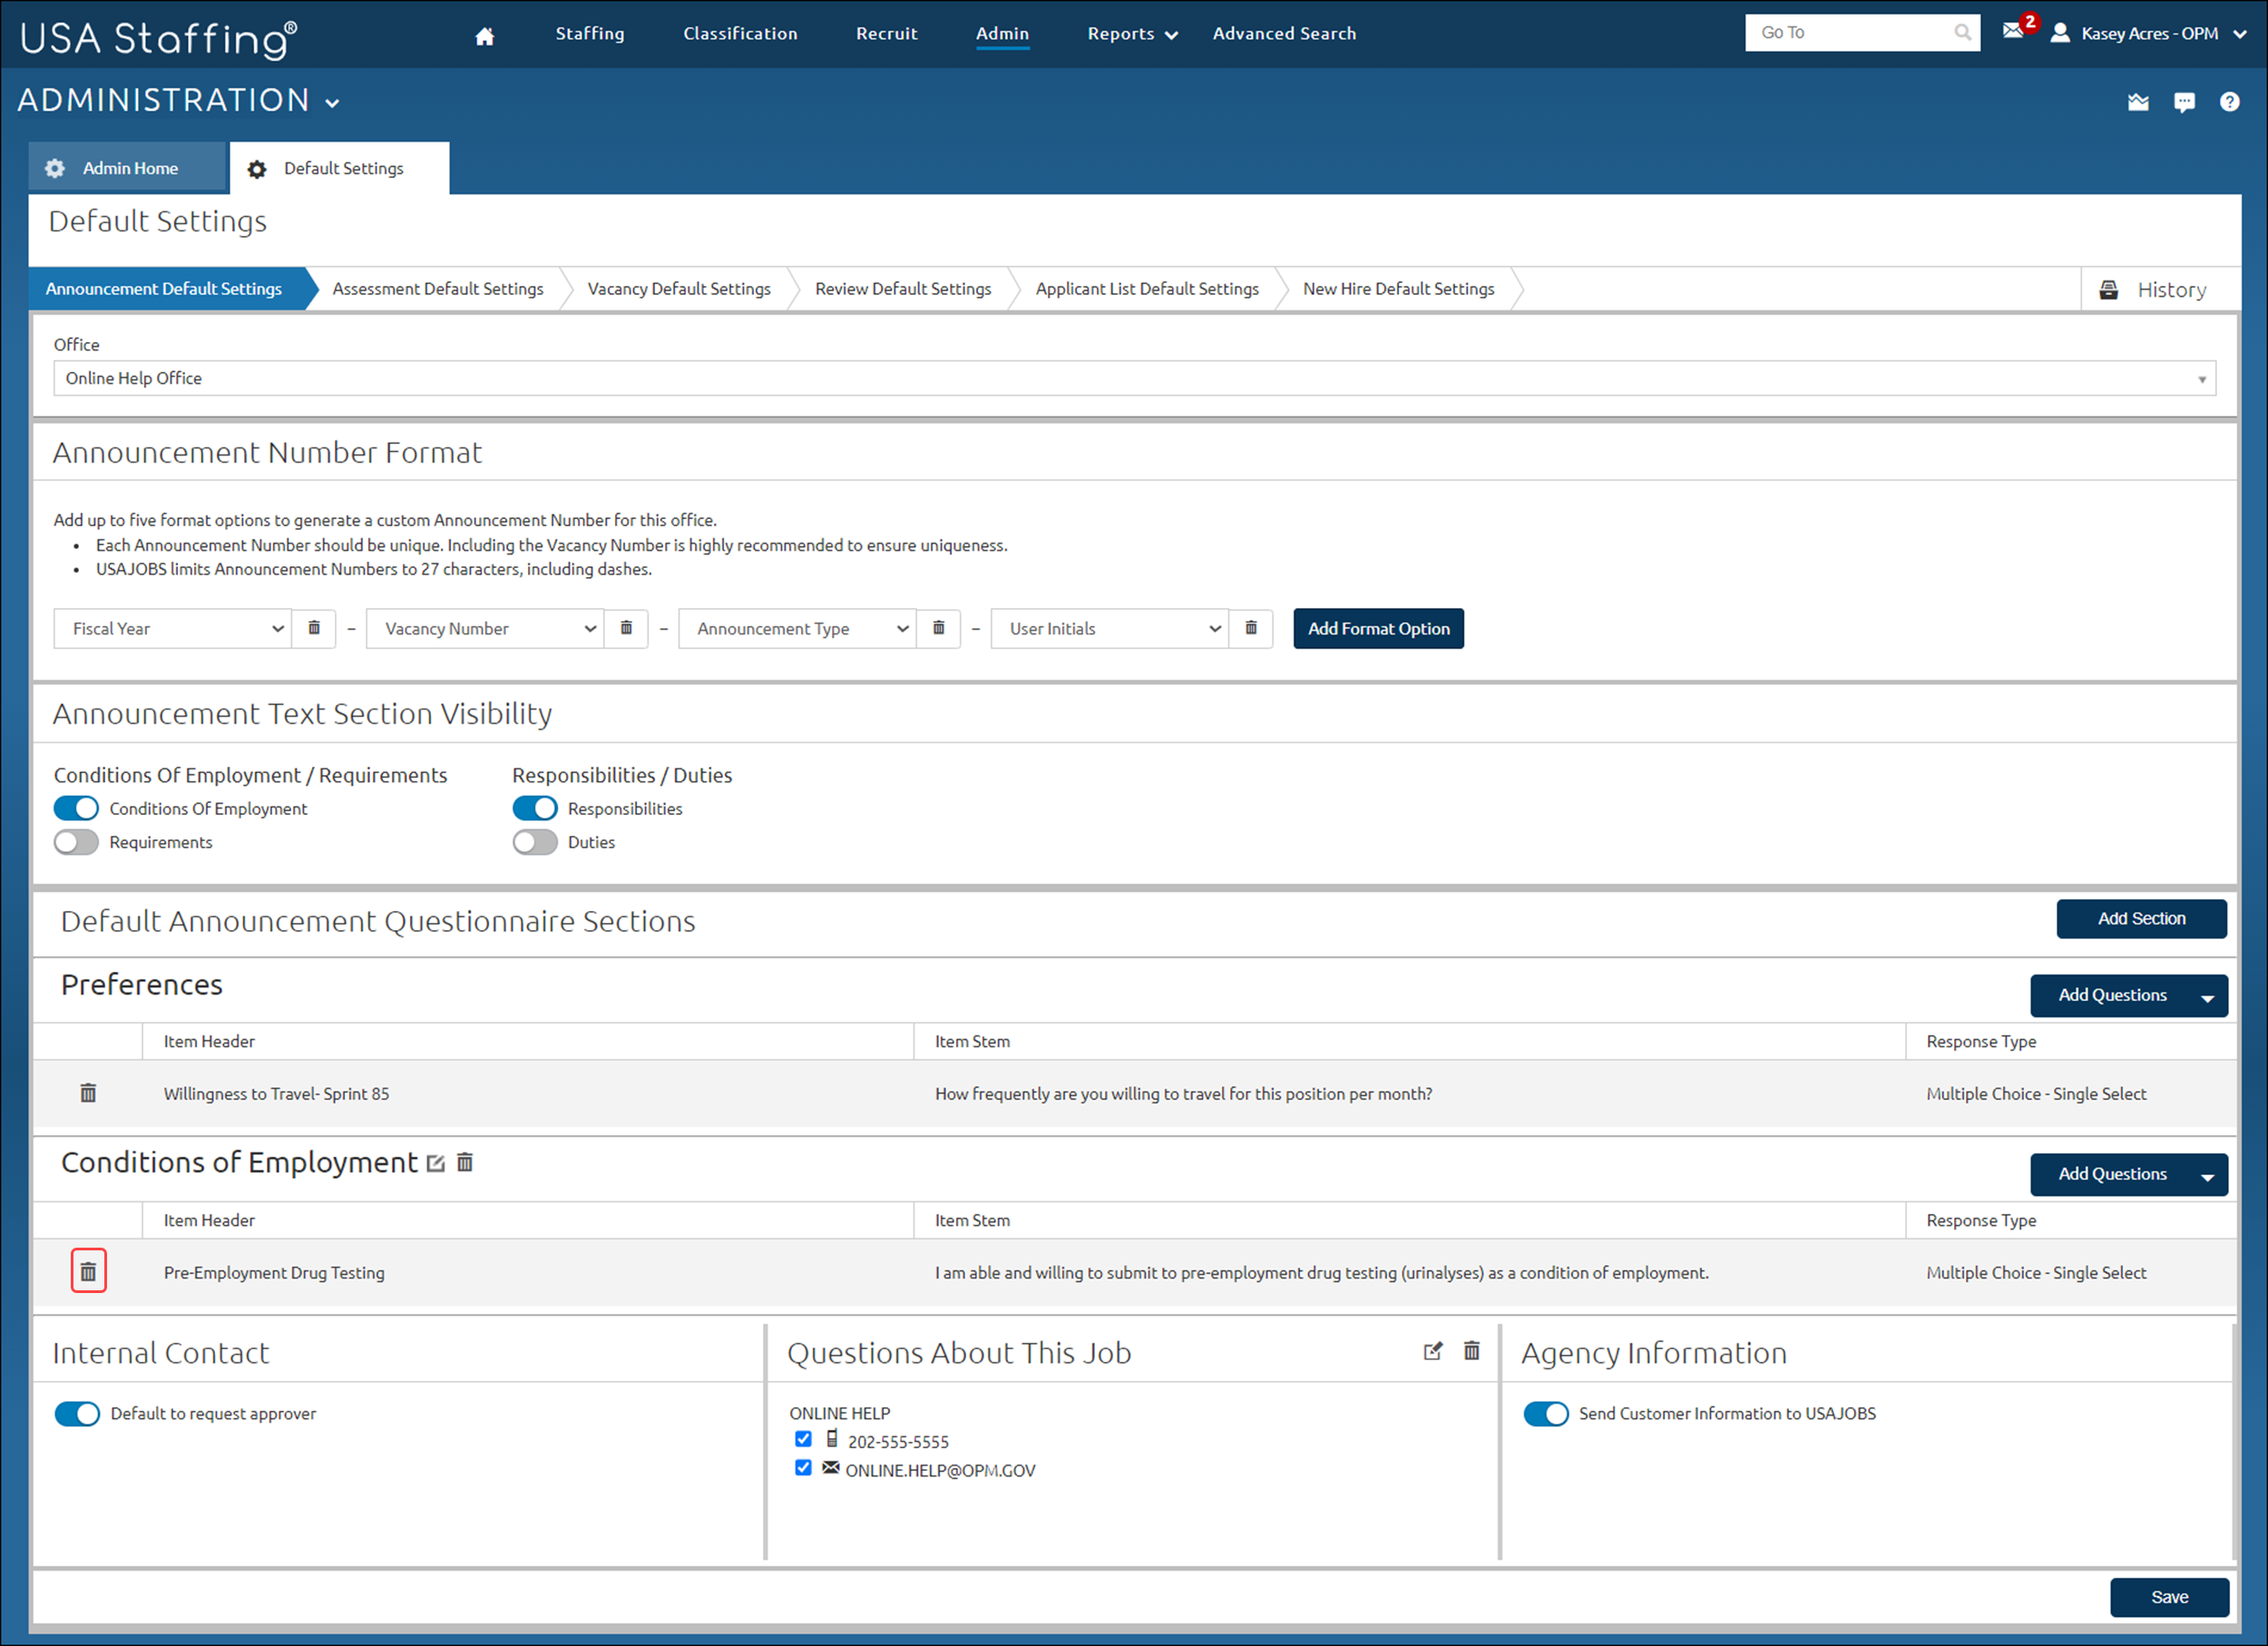Toggle Send Customer Information to USAJOBS
Screen dimensions: 2268x1646
(1546, 1413)
